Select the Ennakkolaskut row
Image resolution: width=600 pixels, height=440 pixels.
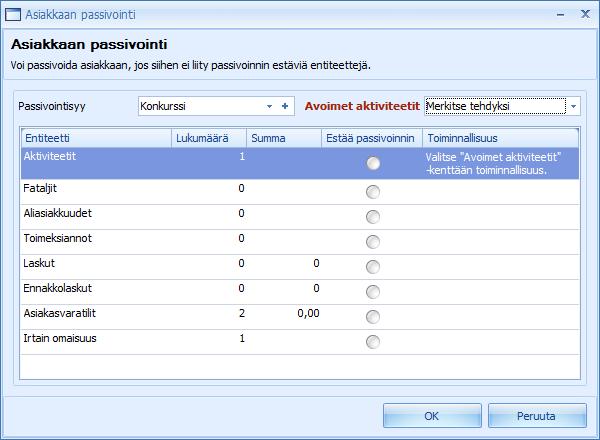click(300, 292)
